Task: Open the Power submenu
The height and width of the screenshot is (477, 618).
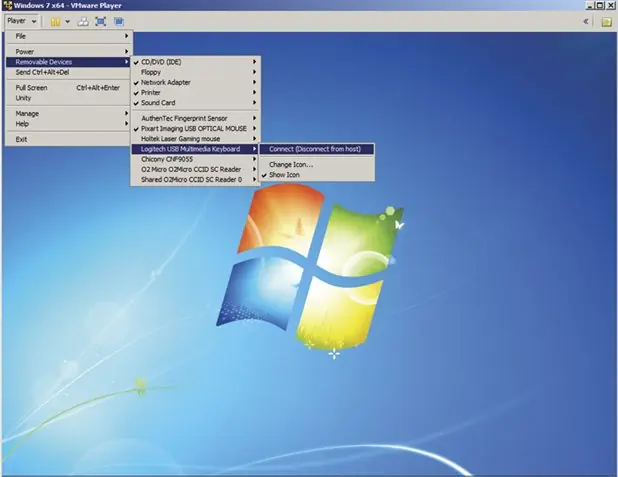Action: pos(69,52)
